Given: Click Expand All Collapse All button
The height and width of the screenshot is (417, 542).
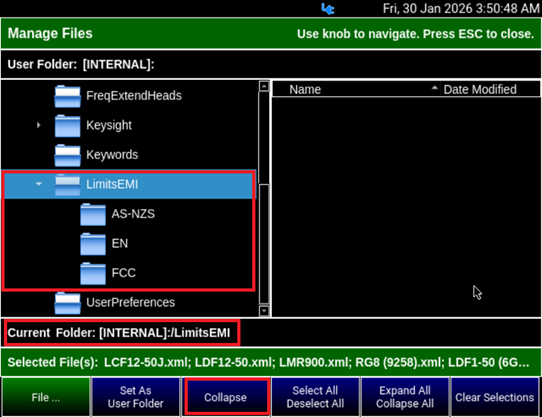Looking at the screenshot, I should [405, 397].
